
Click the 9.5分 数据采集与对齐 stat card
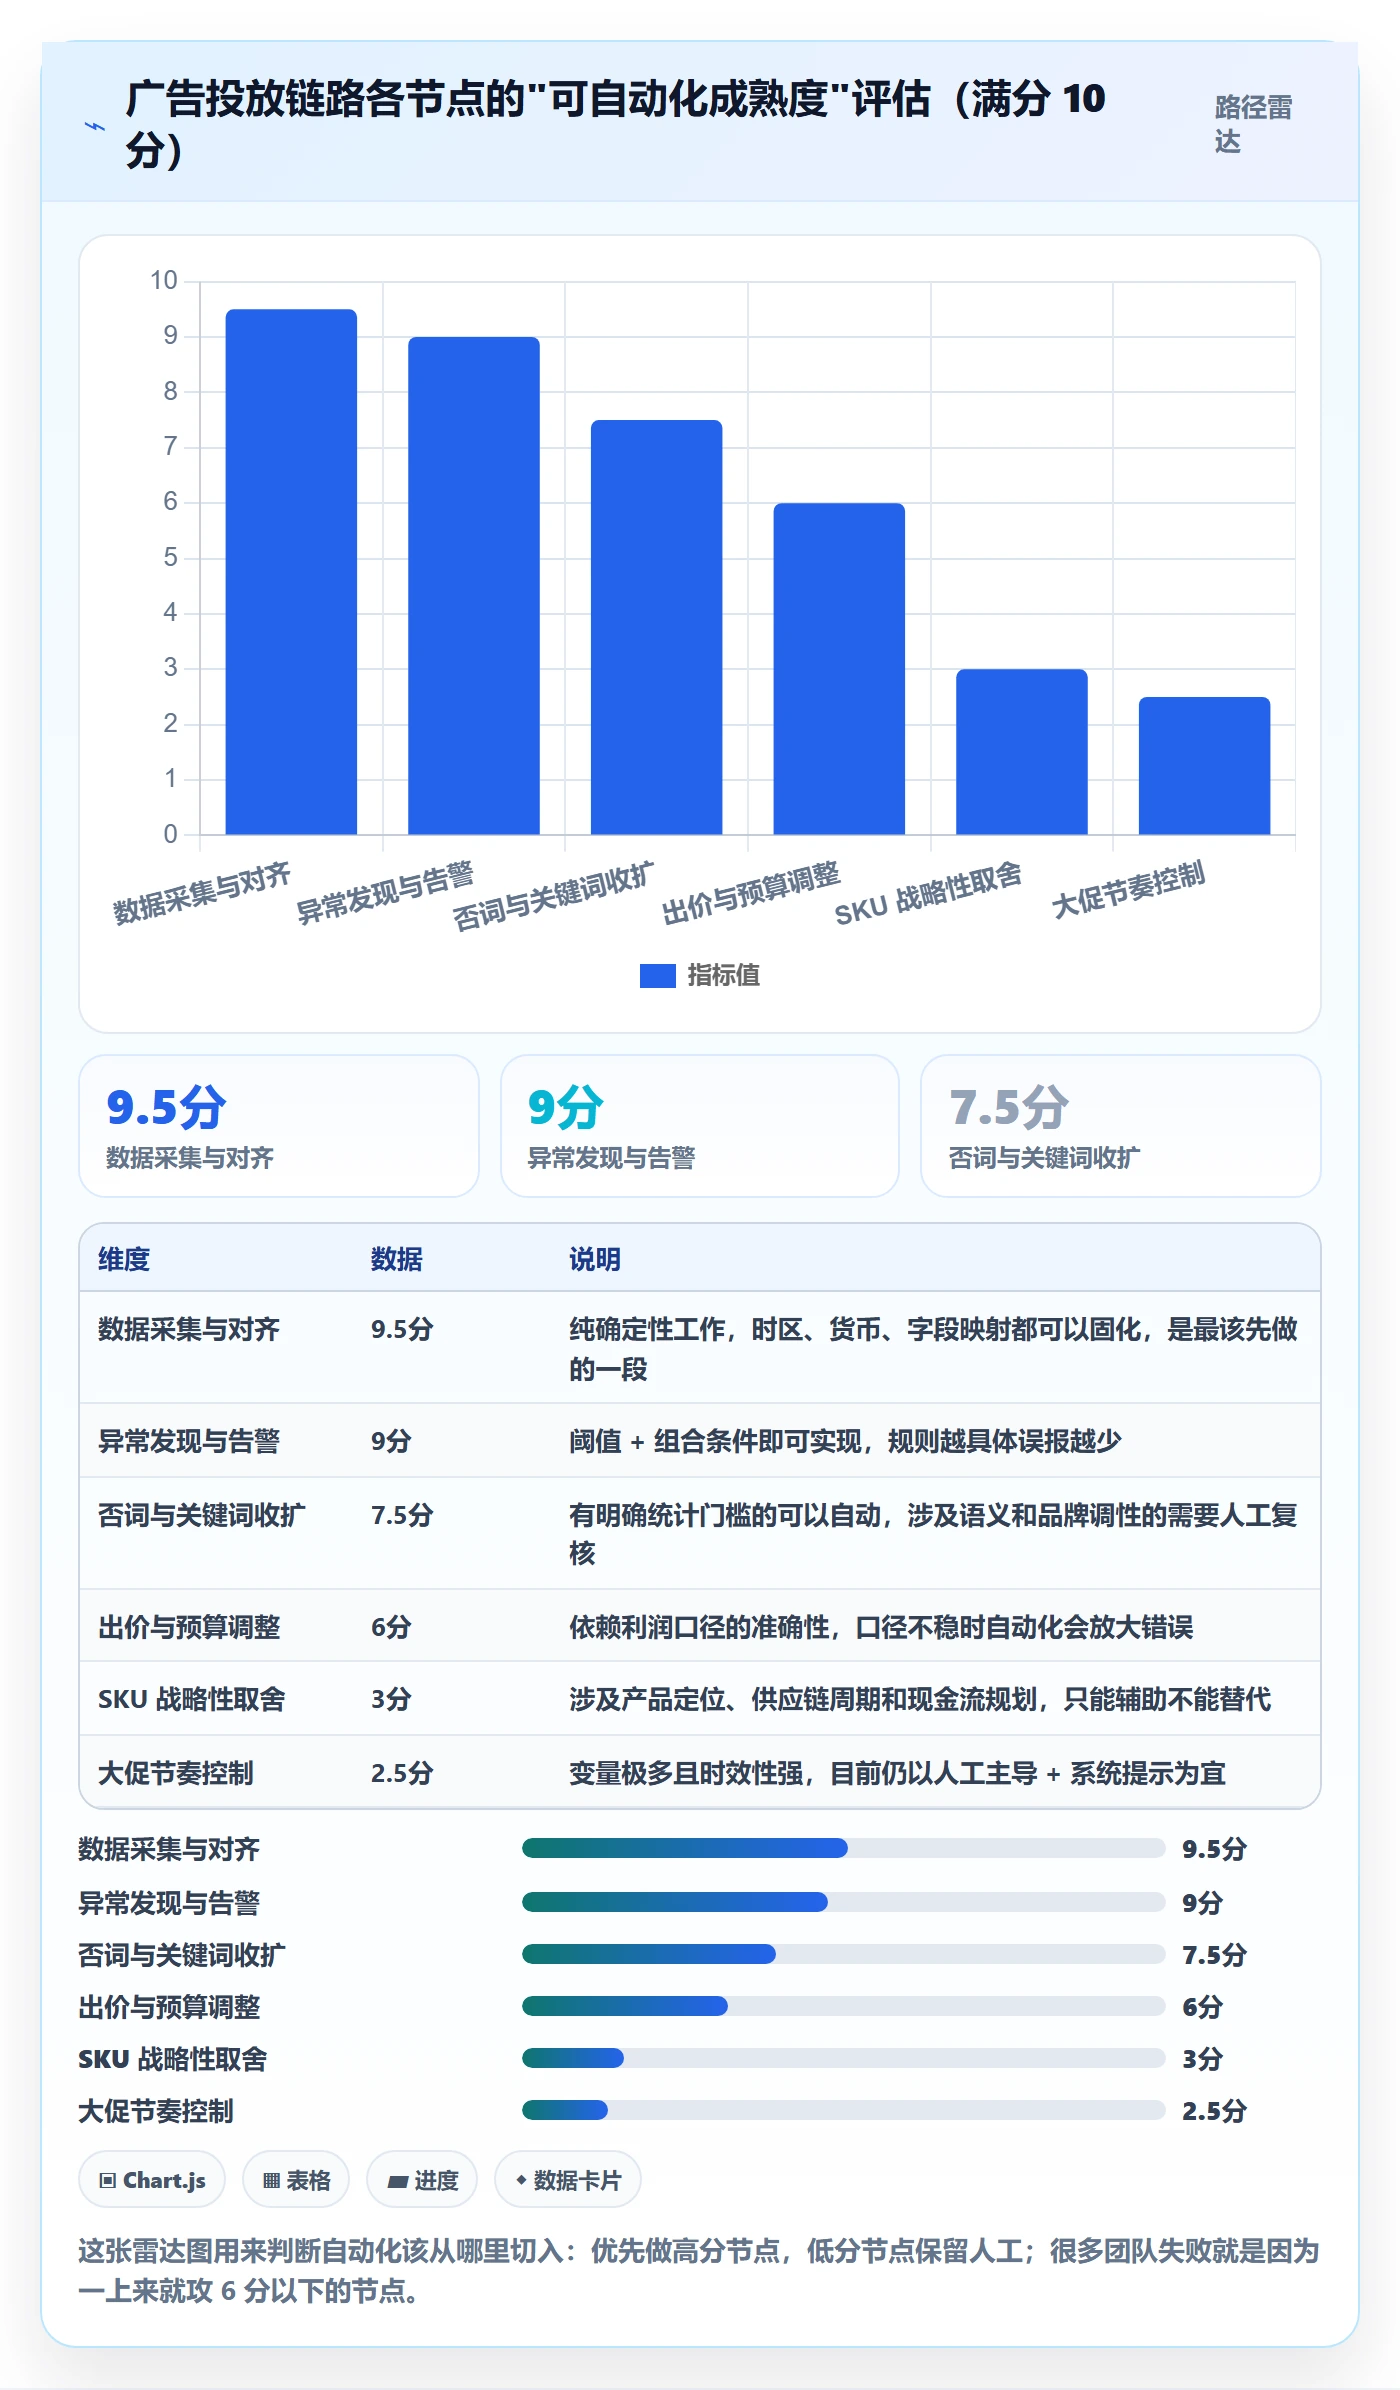pos(279,1126)
